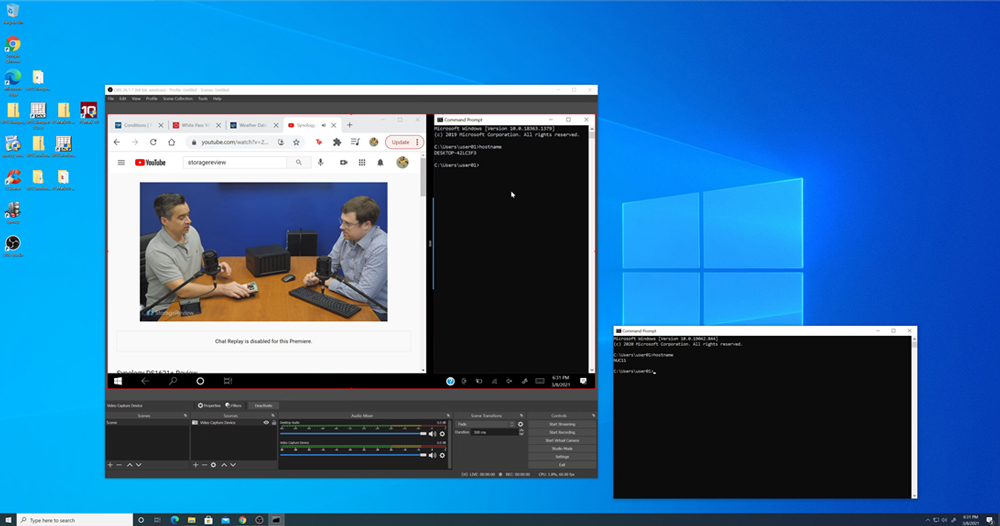This screenshot has width=1000, height=526.
Task: Open the OBS Studio desktop shortcut
Action: (x=13, y=246)
